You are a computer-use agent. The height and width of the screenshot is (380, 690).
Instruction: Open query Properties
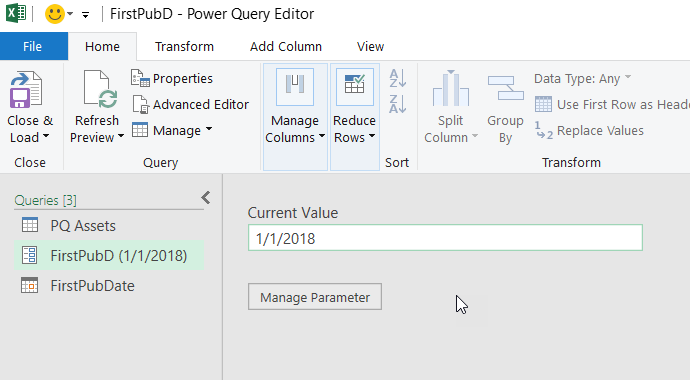(172, 78)
